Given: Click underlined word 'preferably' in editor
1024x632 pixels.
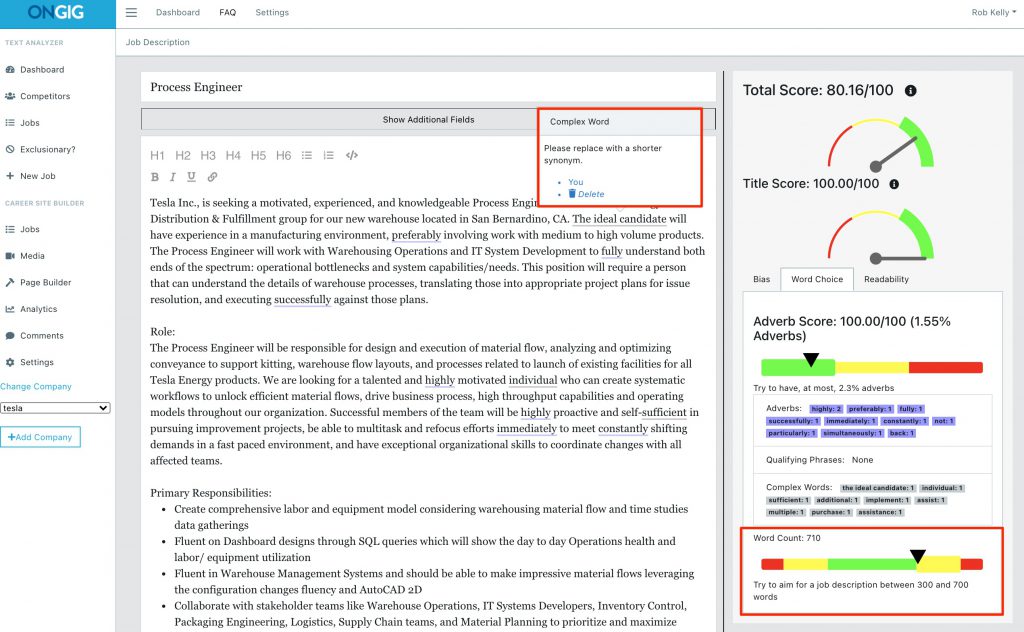Looking at the screenshot, I should click(x=416, y=235).
